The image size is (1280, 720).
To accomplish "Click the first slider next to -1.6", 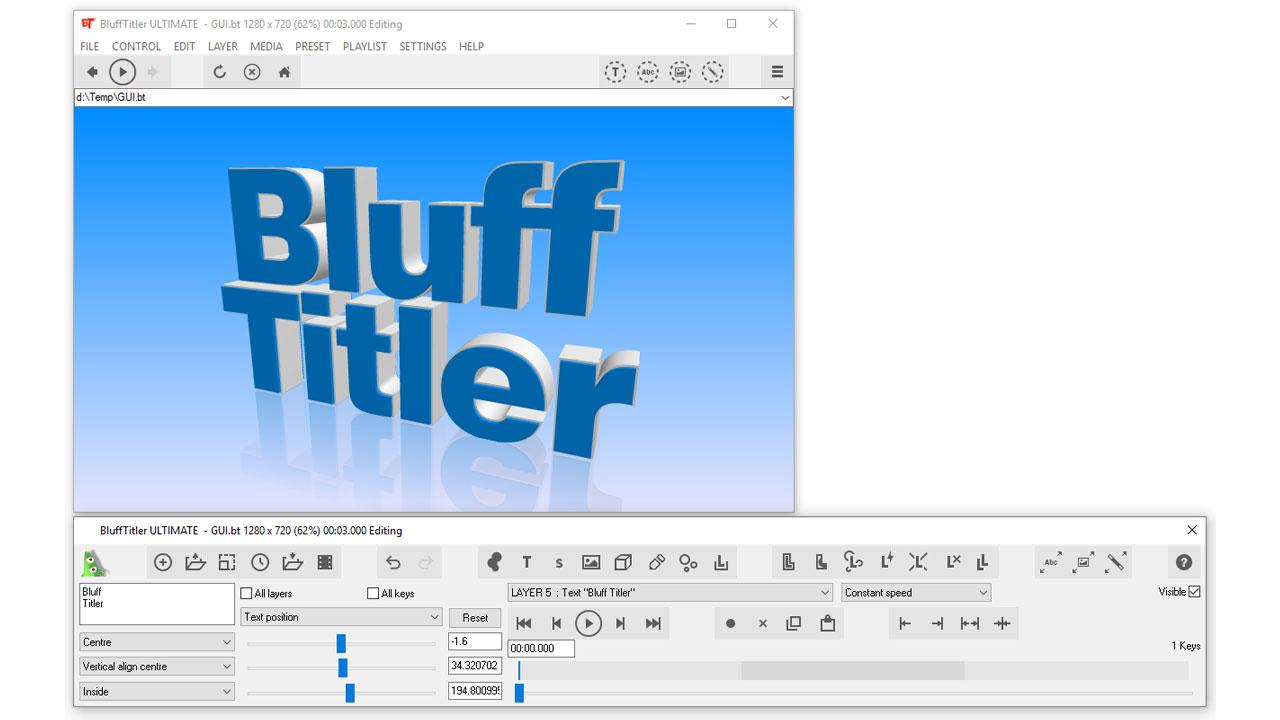I will click(341, 643).
